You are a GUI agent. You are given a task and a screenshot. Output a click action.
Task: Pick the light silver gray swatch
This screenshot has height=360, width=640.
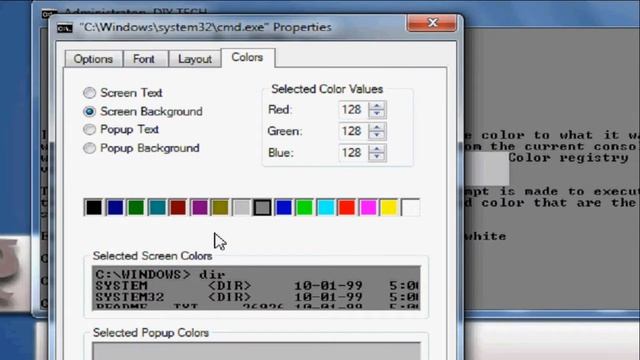point(241,207)
